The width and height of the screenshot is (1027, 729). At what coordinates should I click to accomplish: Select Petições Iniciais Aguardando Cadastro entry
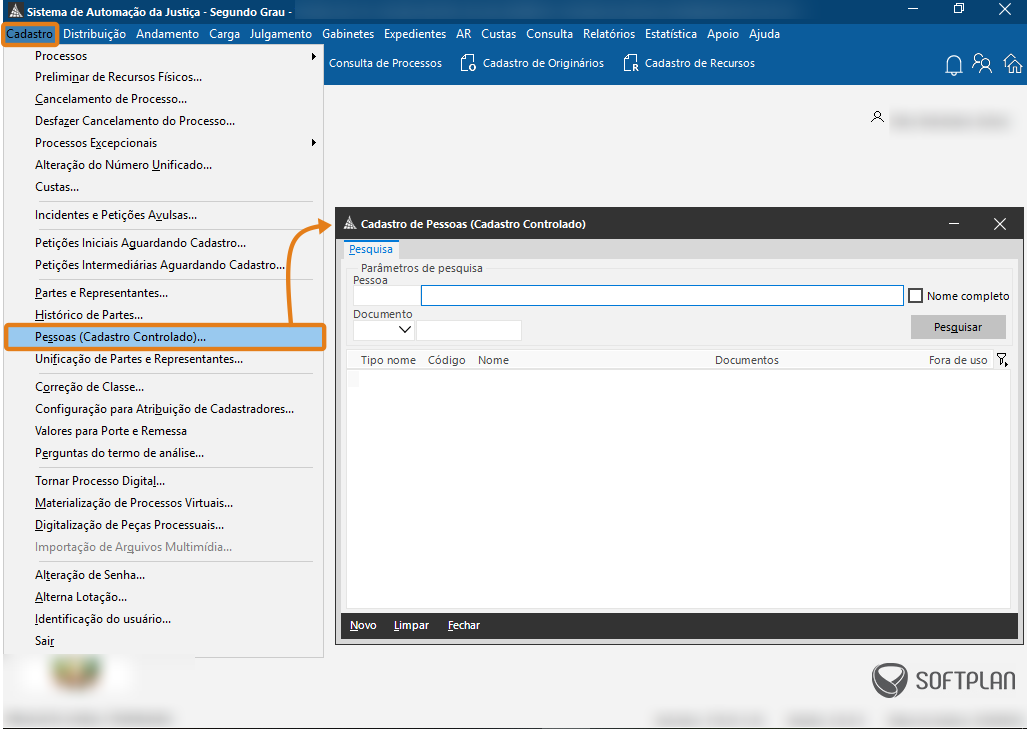140,243
